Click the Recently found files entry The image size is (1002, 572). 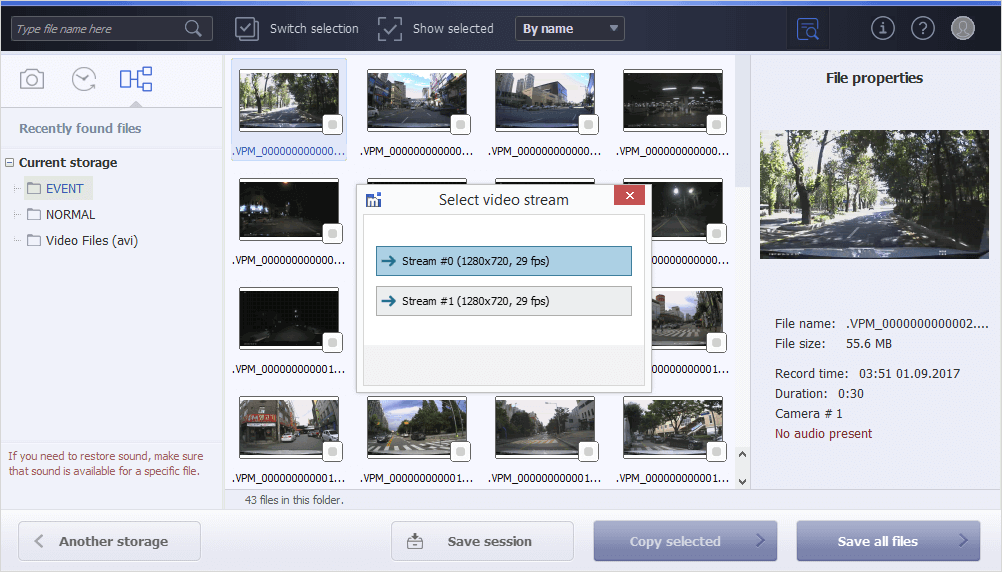80,128
